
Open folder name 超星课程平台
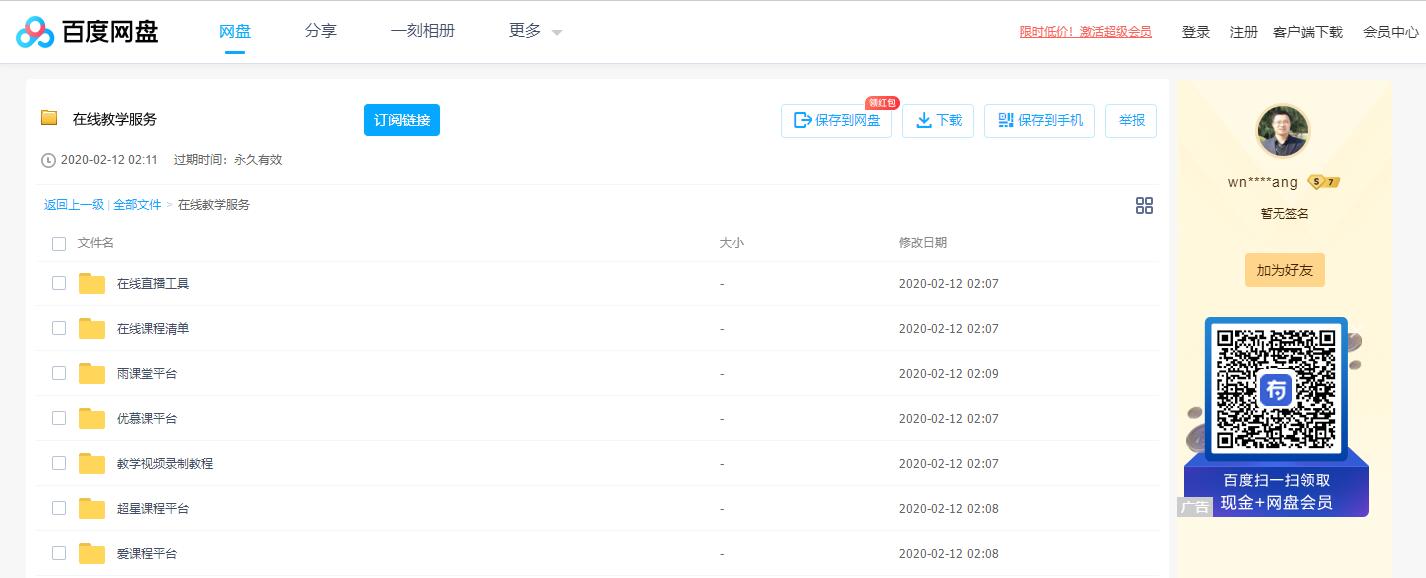click(153, 509)
